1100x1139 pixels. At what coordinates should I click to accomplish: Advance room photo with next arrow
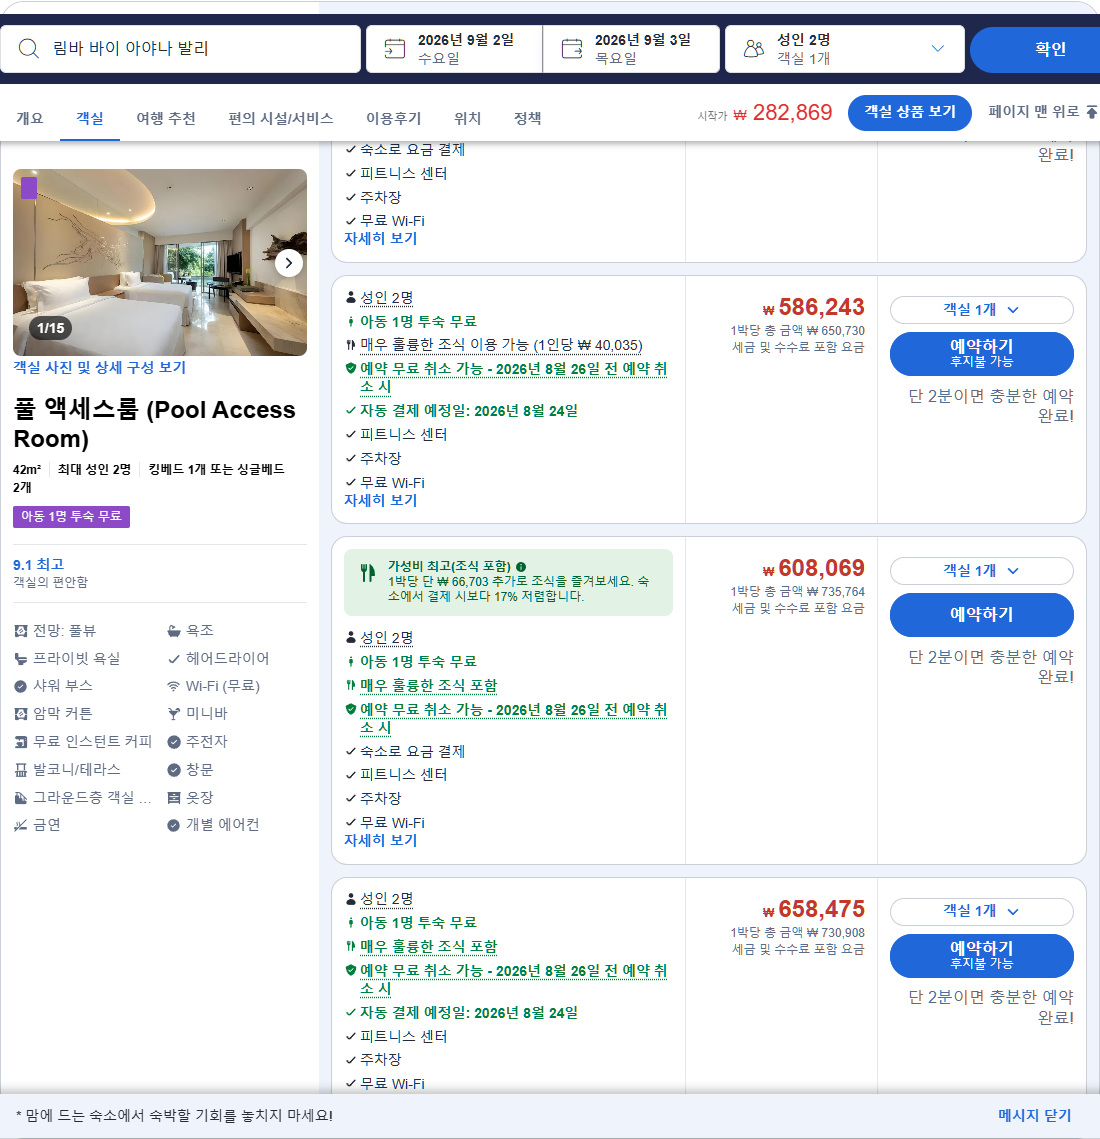click(x=288, y=263)
